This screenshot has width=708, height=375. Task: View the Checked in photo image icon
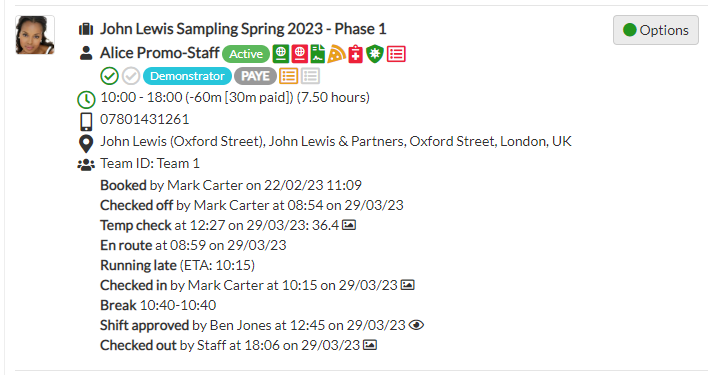point(408,285)
